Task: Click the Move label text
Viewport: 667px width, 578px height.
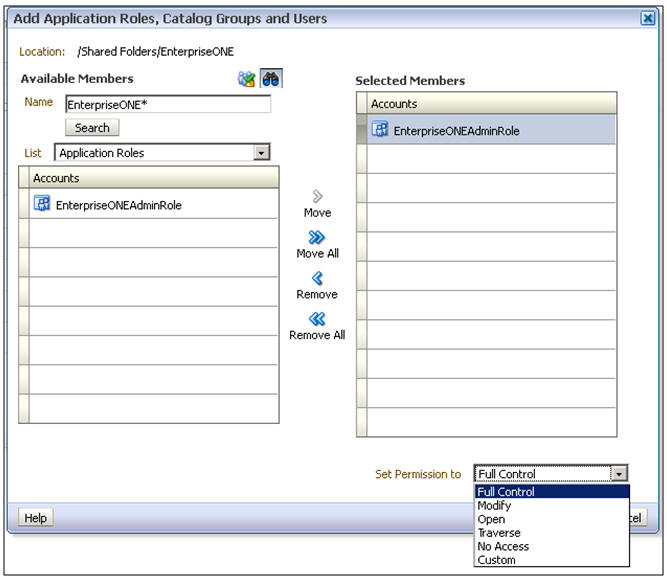Action: click(x=317, y=212)
